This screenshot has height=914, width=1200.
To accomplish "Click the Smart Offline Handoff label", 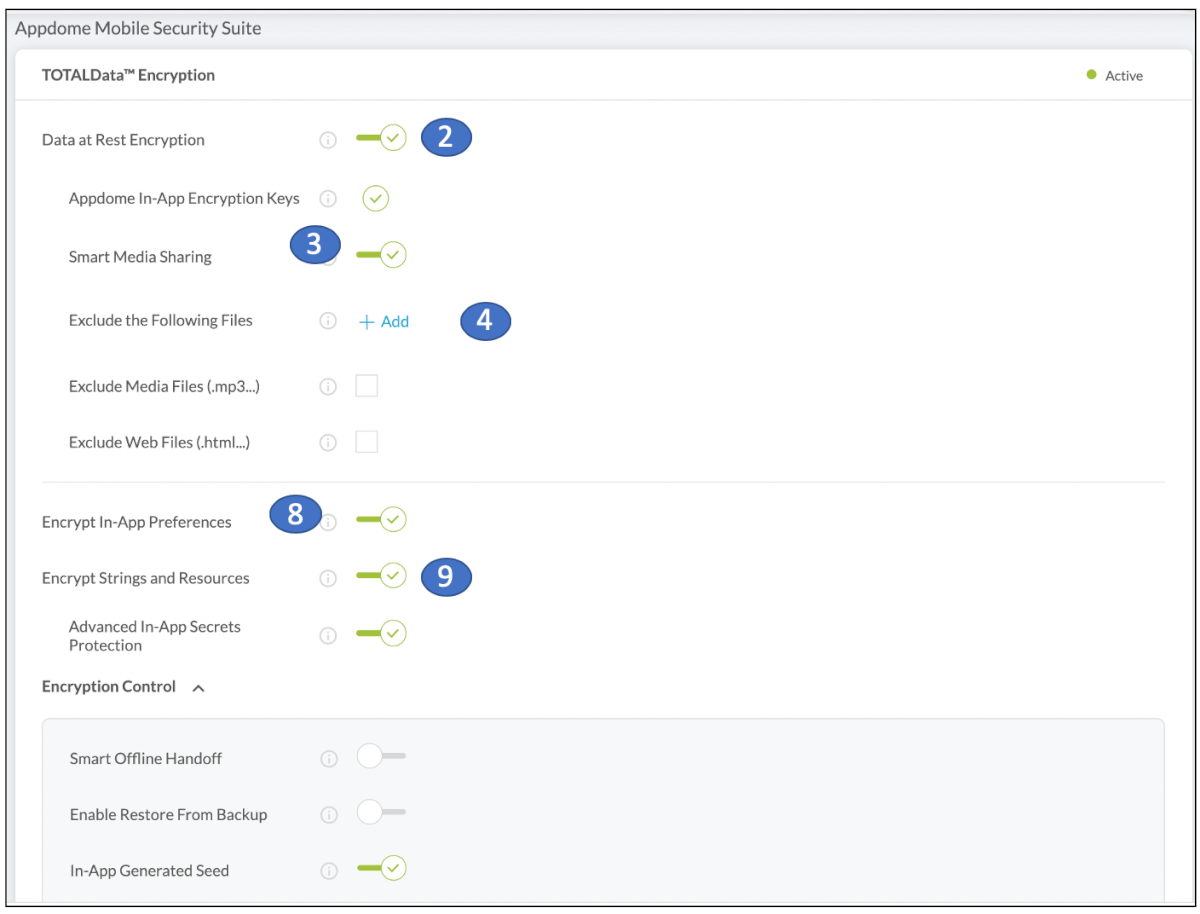I will click(x=146, y=759).
